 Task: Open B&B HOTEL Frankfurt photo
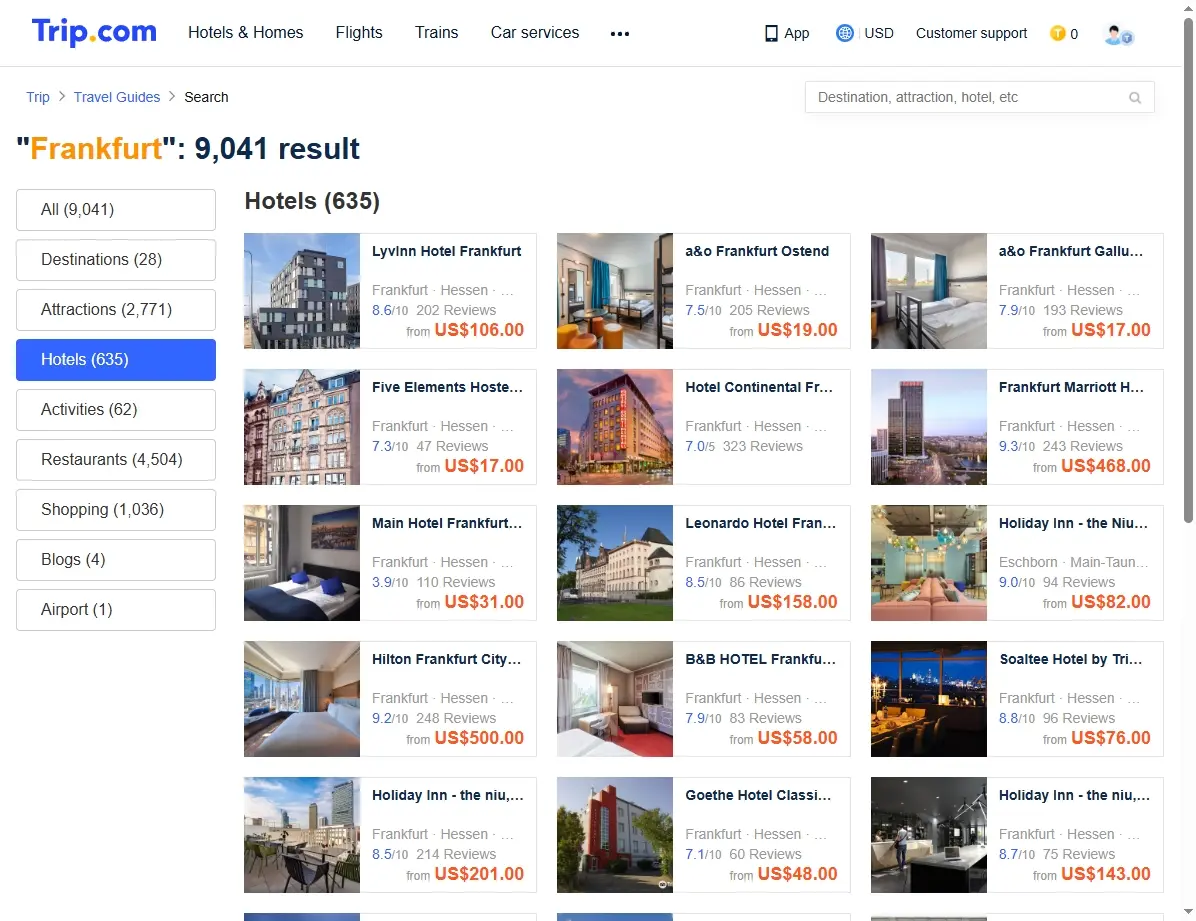tap(615, 699)
